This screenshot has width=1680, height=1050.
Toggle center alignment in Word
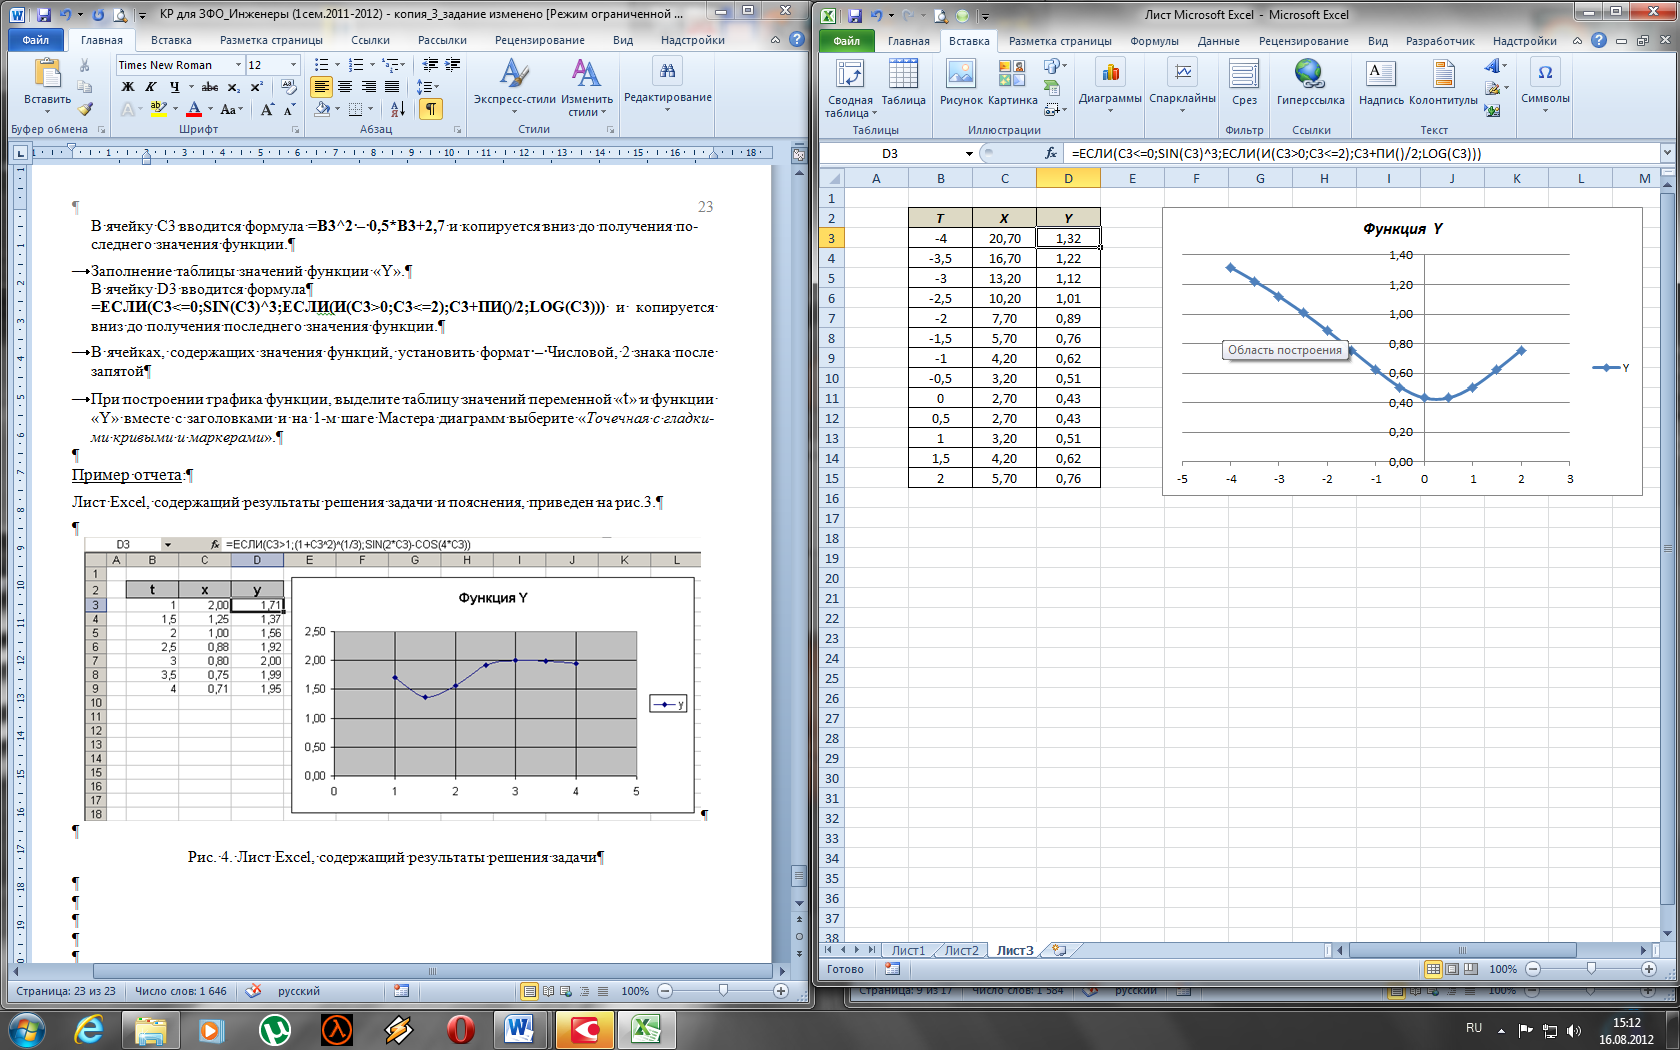345,87
